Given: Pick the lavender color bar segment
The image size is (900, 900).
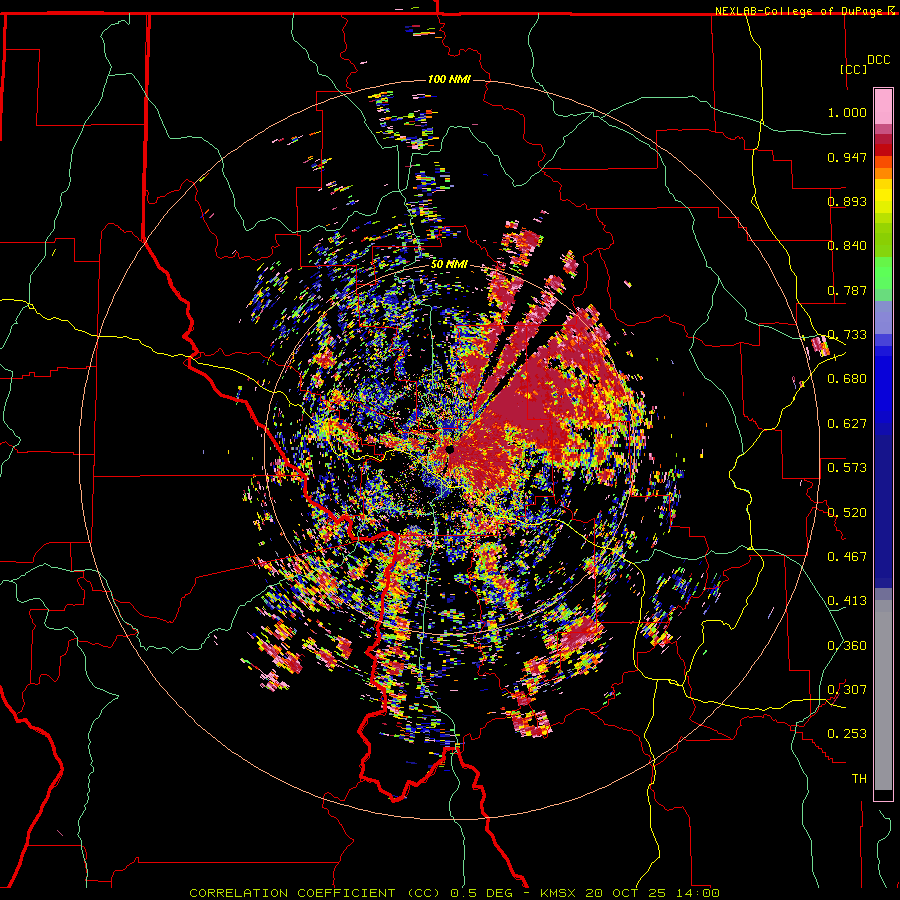Looking at the screenshot, I should click(883, 317).
